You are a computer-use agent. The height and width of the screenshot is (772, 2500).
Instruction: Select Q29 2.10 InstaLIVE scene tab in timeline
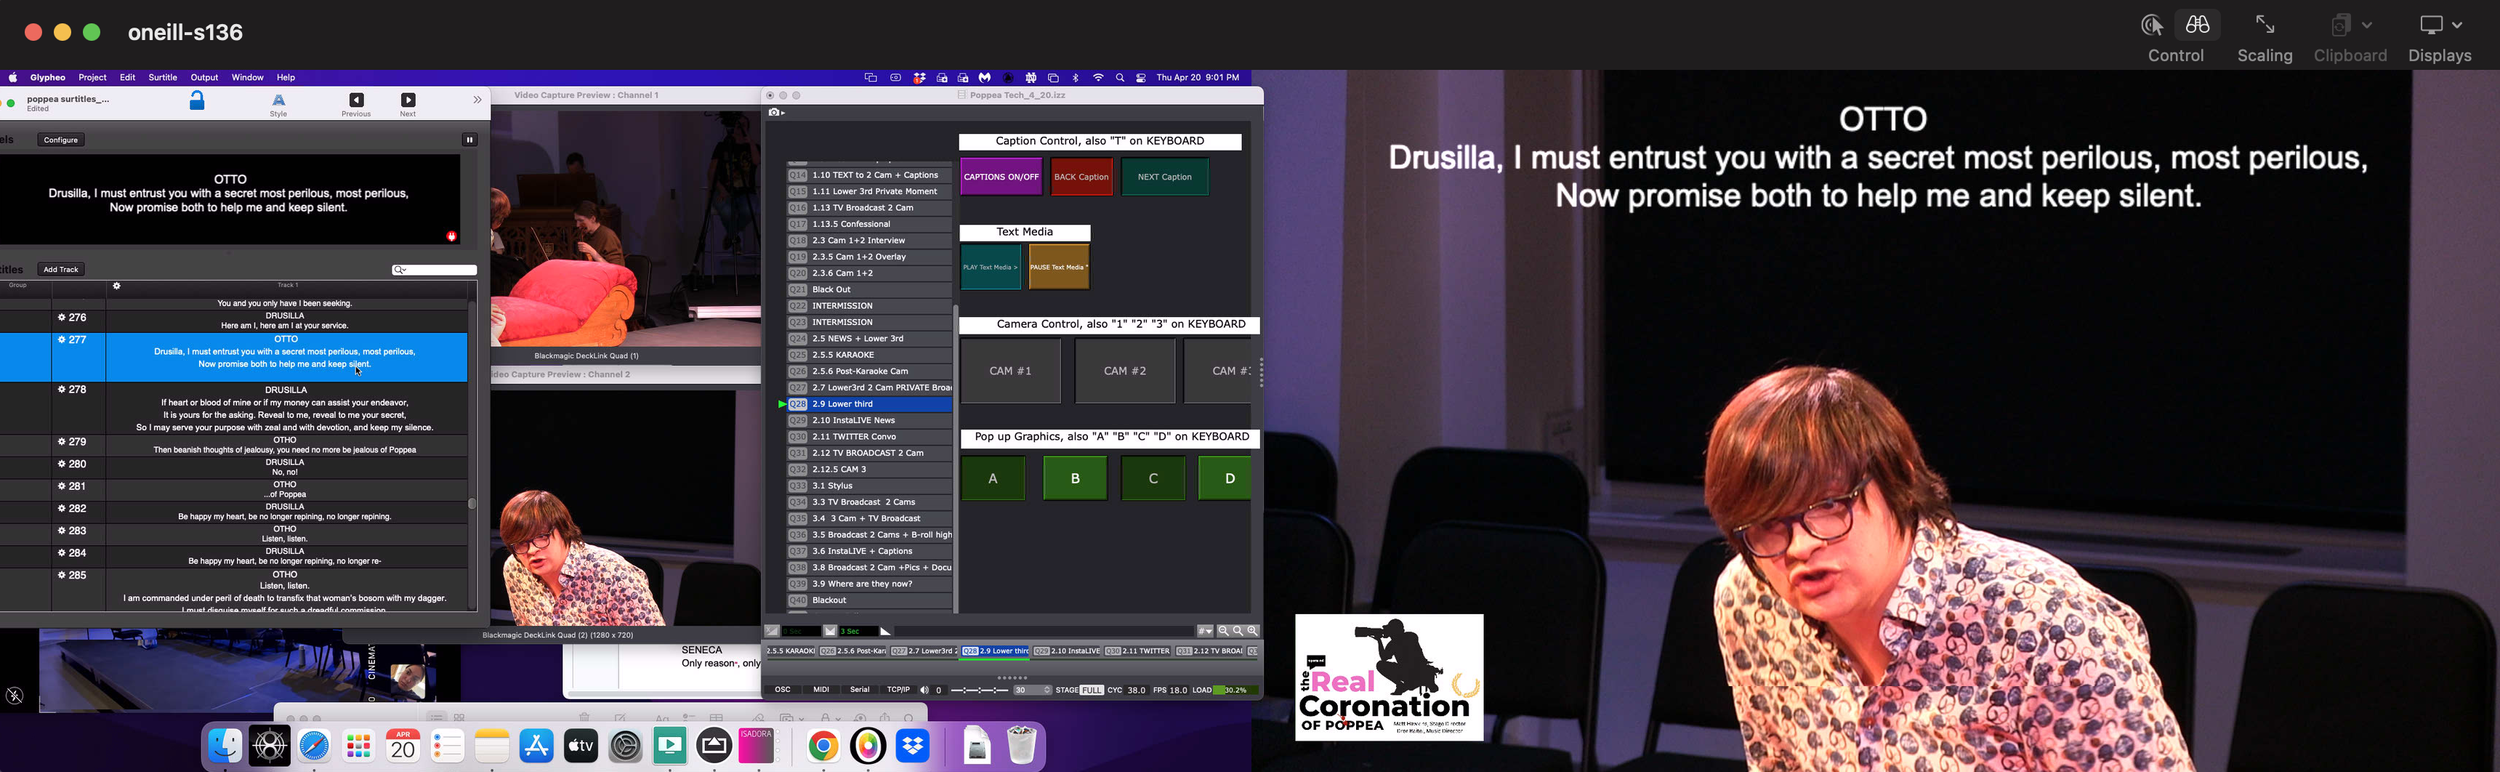pyautogui.click(x=1066, y=651)
